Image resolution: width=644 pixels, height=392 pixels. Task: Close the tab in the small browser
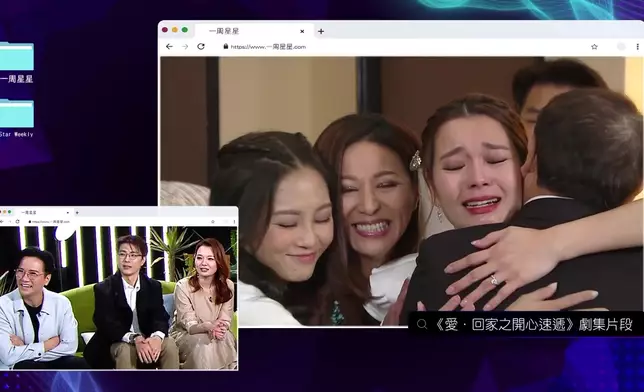tap(68, 212)
